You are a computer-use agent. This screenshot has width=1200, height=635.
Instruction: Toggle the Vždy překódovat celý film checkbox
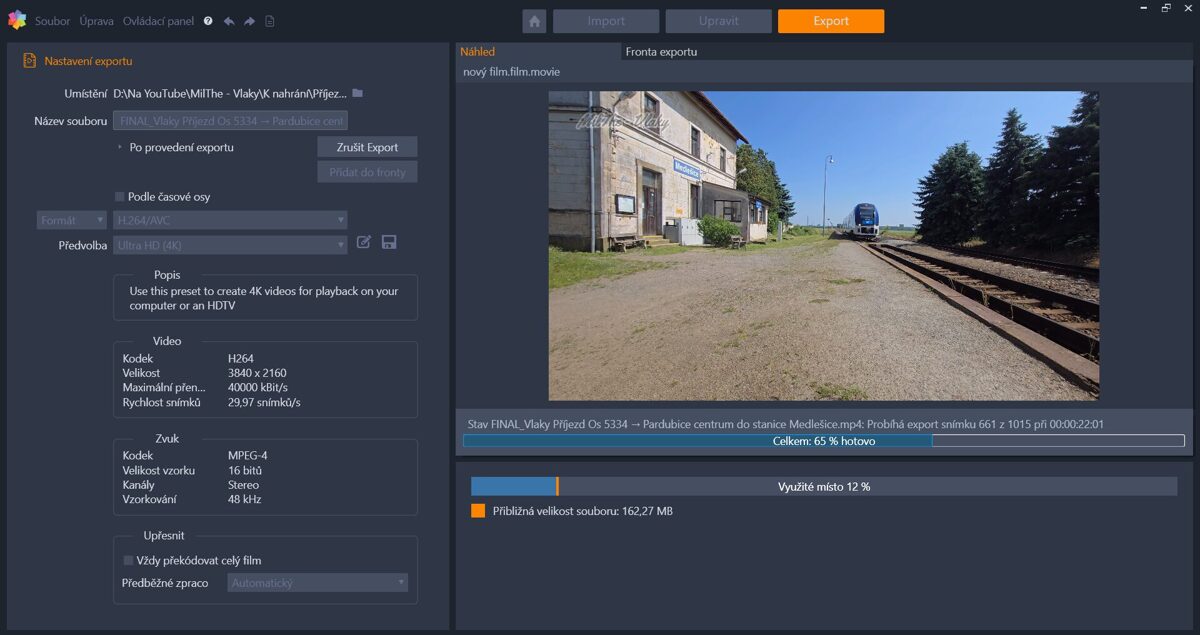point(128,561)
